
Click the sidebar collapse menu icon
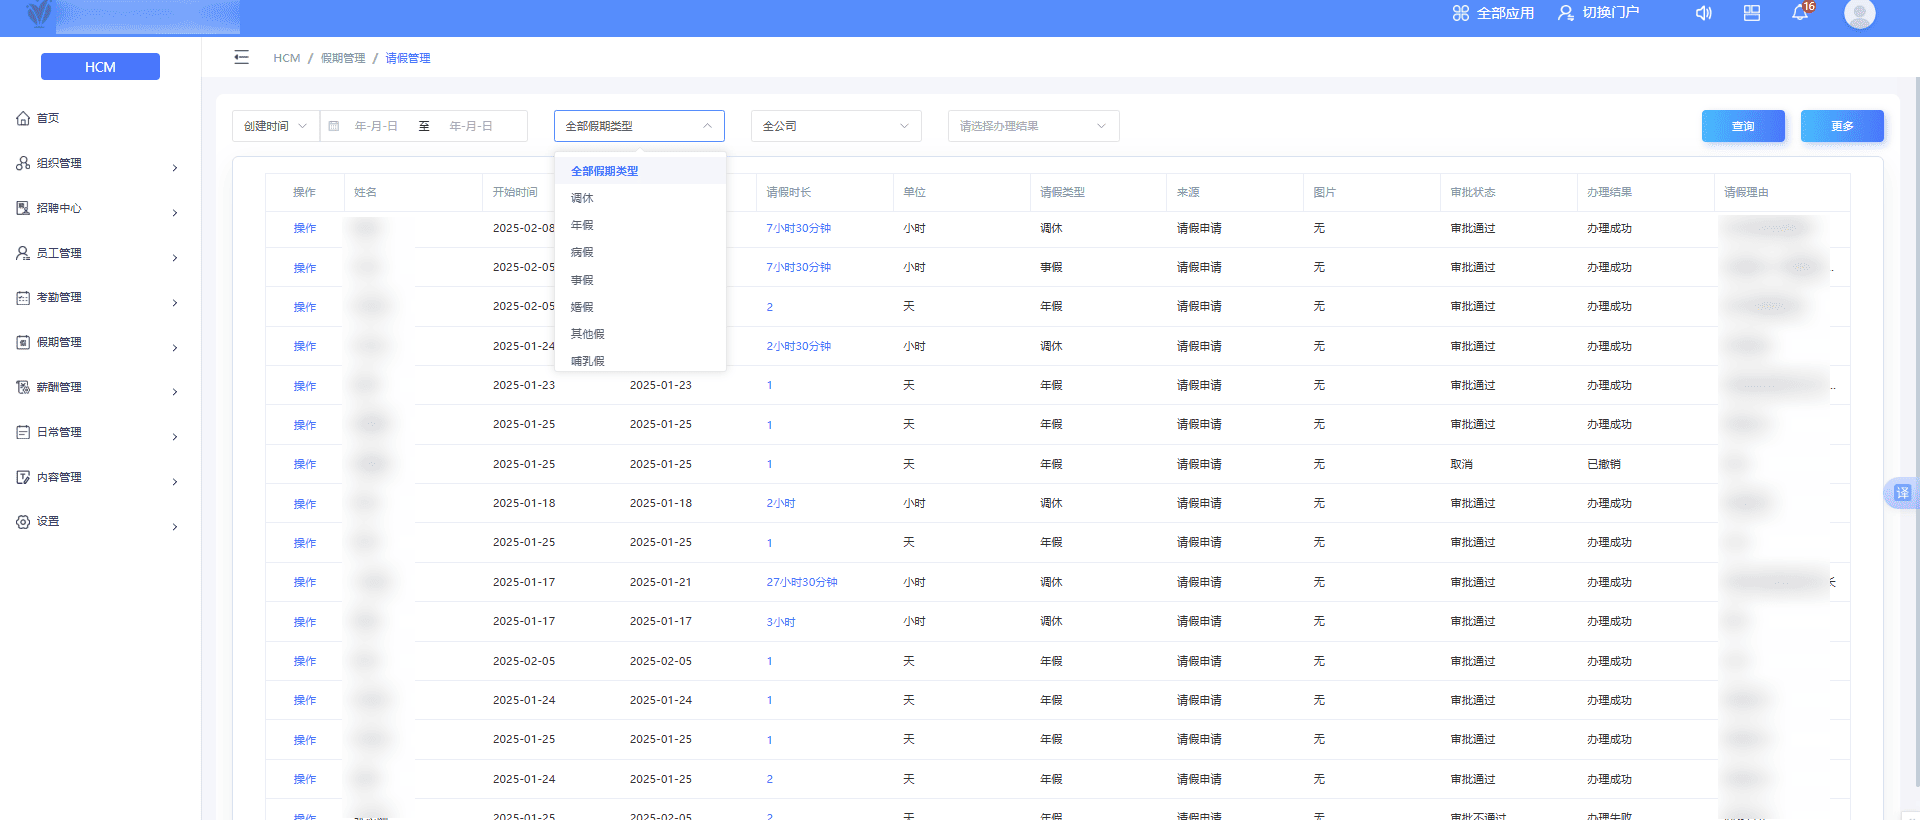241,57
